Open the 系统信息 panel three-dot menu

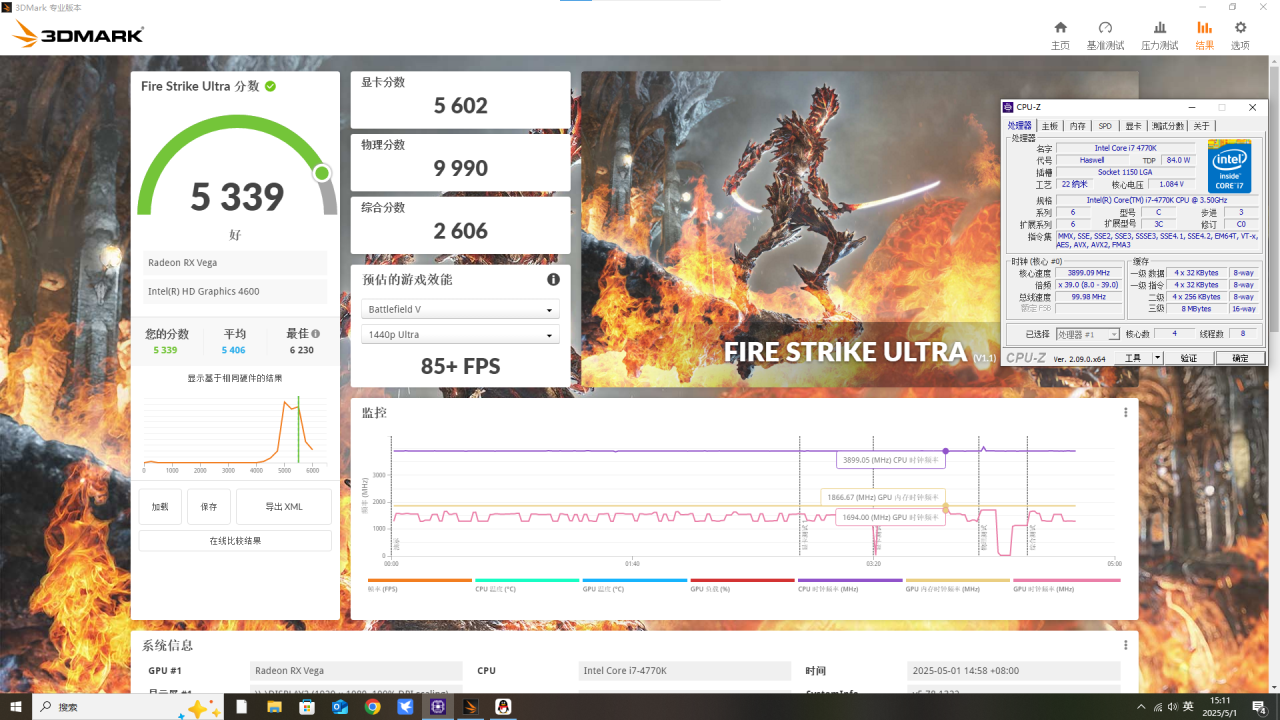coord(1126,645)
